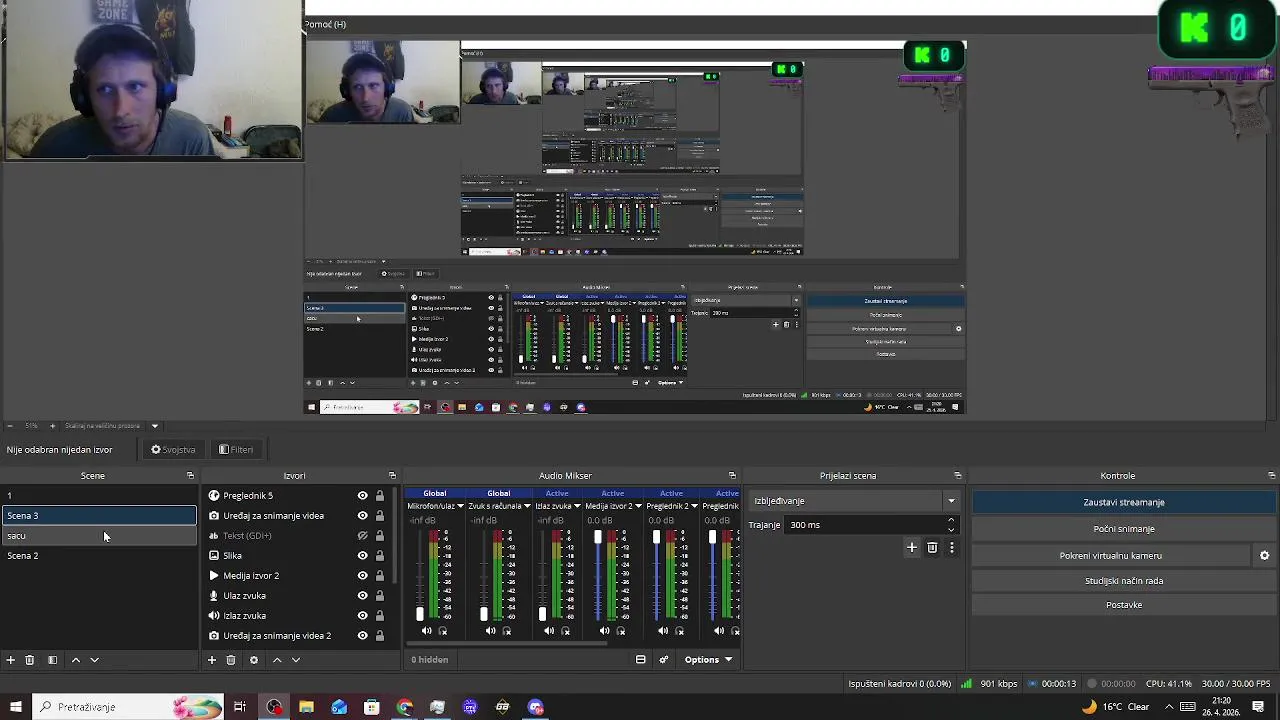The height and width of the screenshot is (720, 1280).
Task: Mute the Mikrofon/ulaz speaker icon
Action: pos(427,631)
